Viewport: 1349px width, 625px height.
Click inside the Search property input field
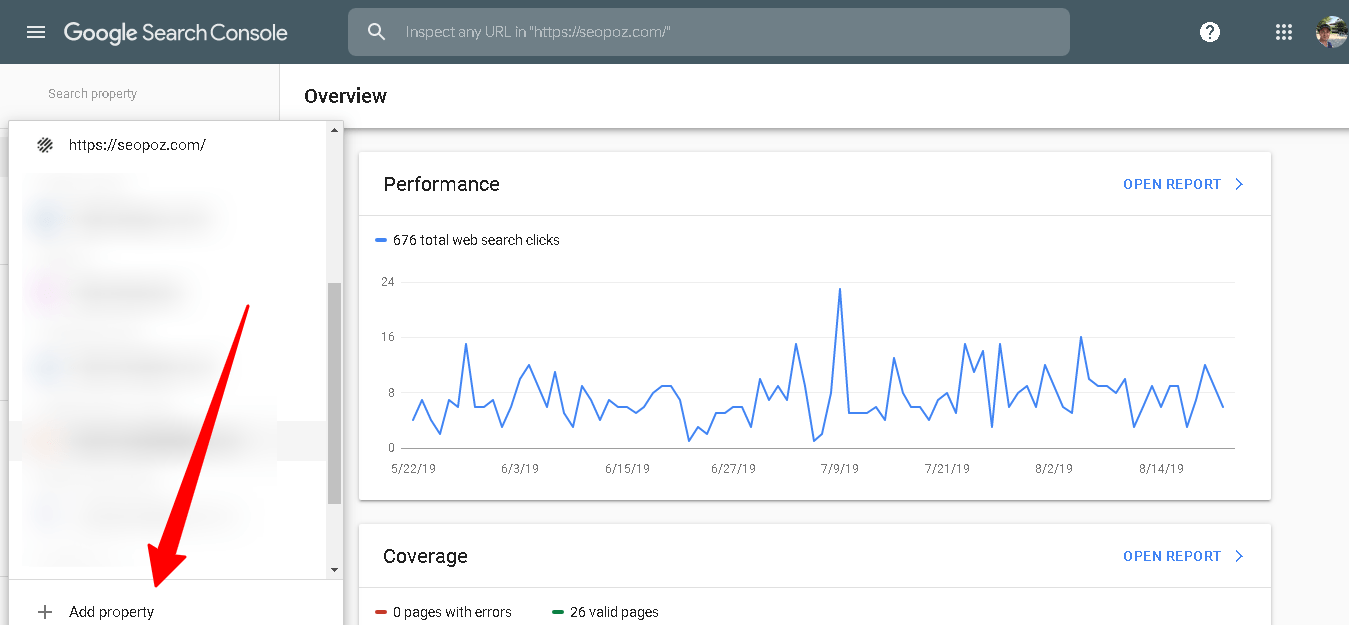(140, 93)
